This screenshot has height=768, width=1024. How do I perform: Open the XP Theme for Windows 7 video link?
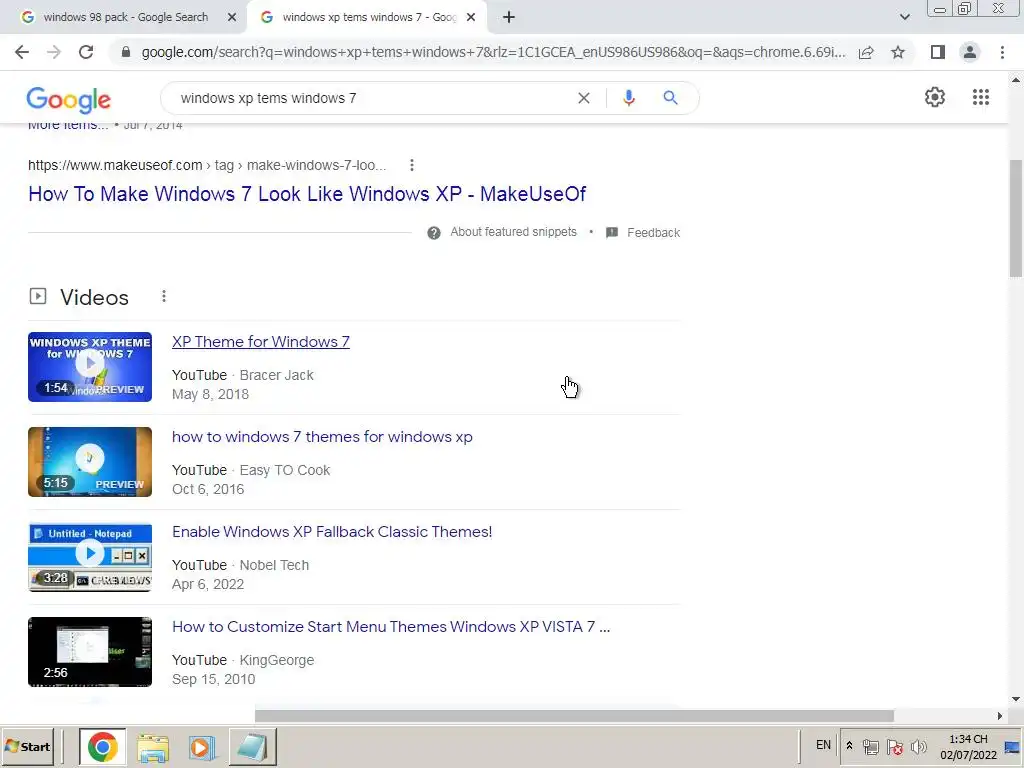coord(261,342)
